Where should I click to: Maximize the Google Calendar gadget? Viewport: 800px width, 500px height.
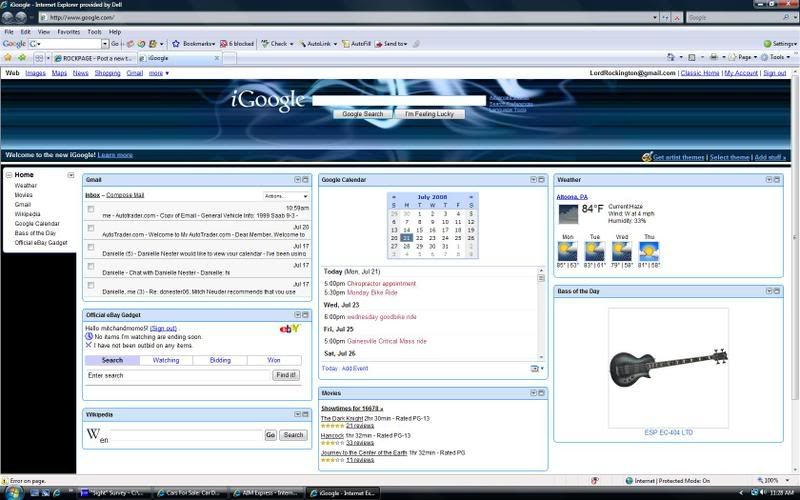(x=541, y=180)
